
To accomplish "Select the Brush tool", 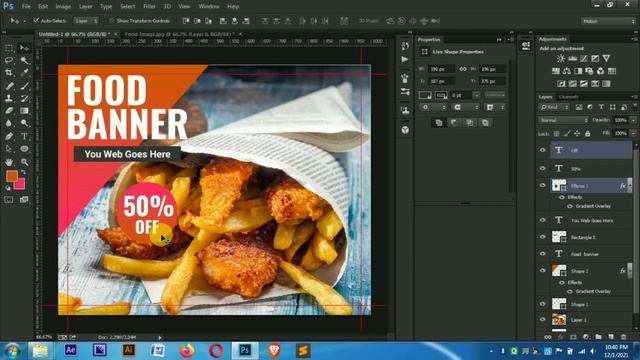I will click(x=24, y=86).
